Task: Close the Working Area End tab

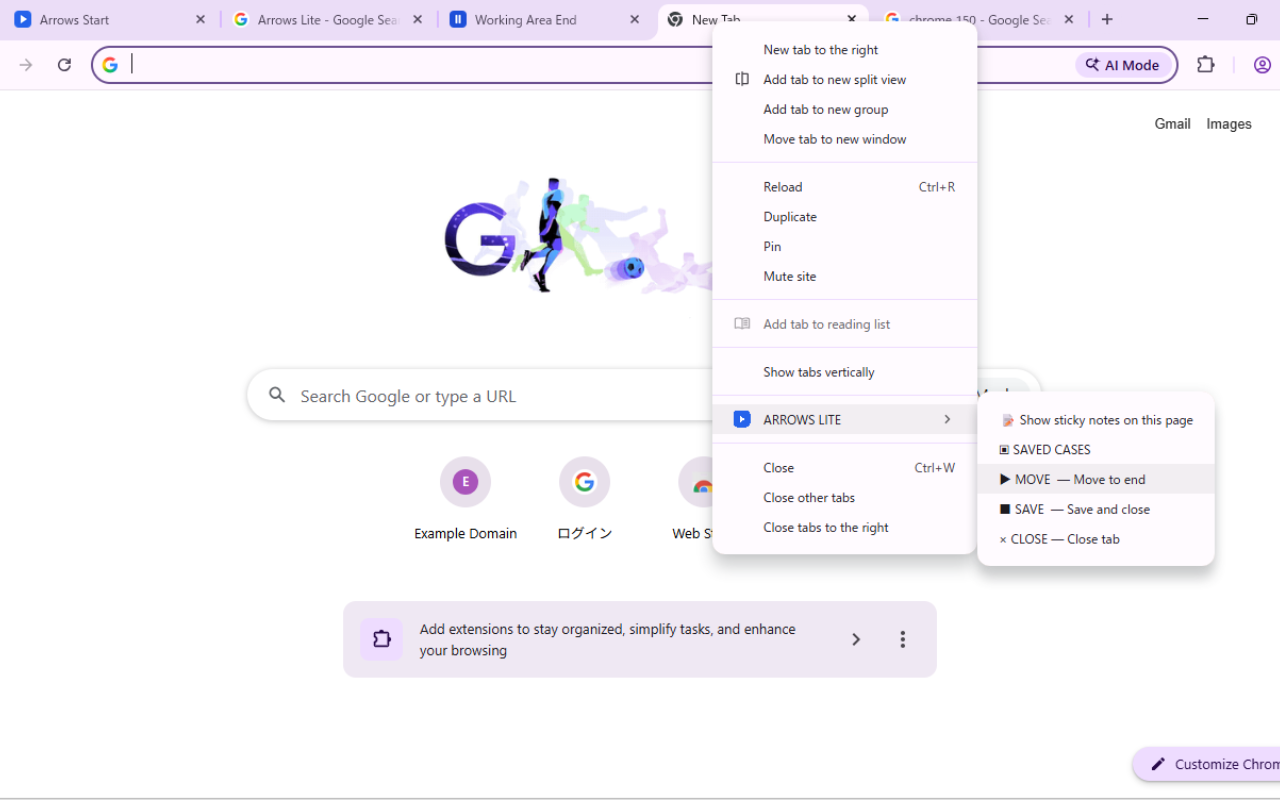Action: [x=635, y=20]
